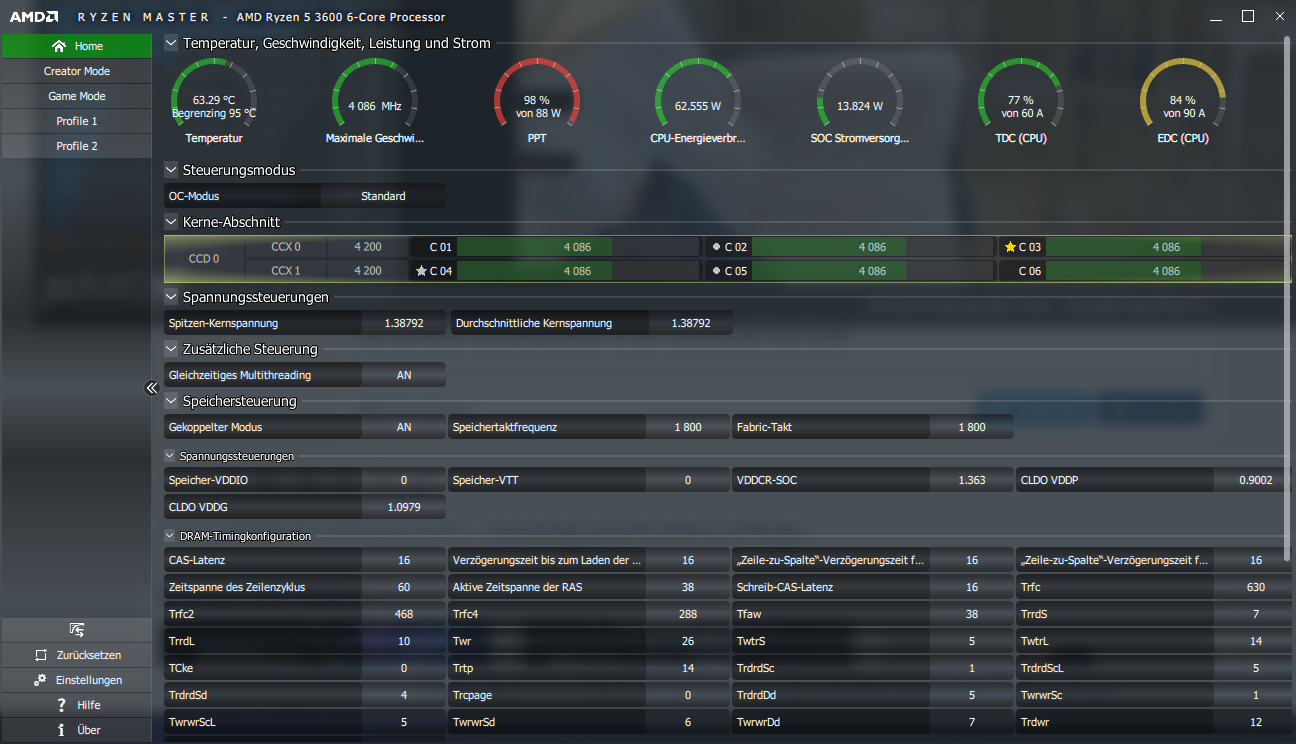Collapse Temperatur, Geschwindigkeit, Leistung und Strom section
Viewport: 1296px width, 744px height.
point(171,43)
